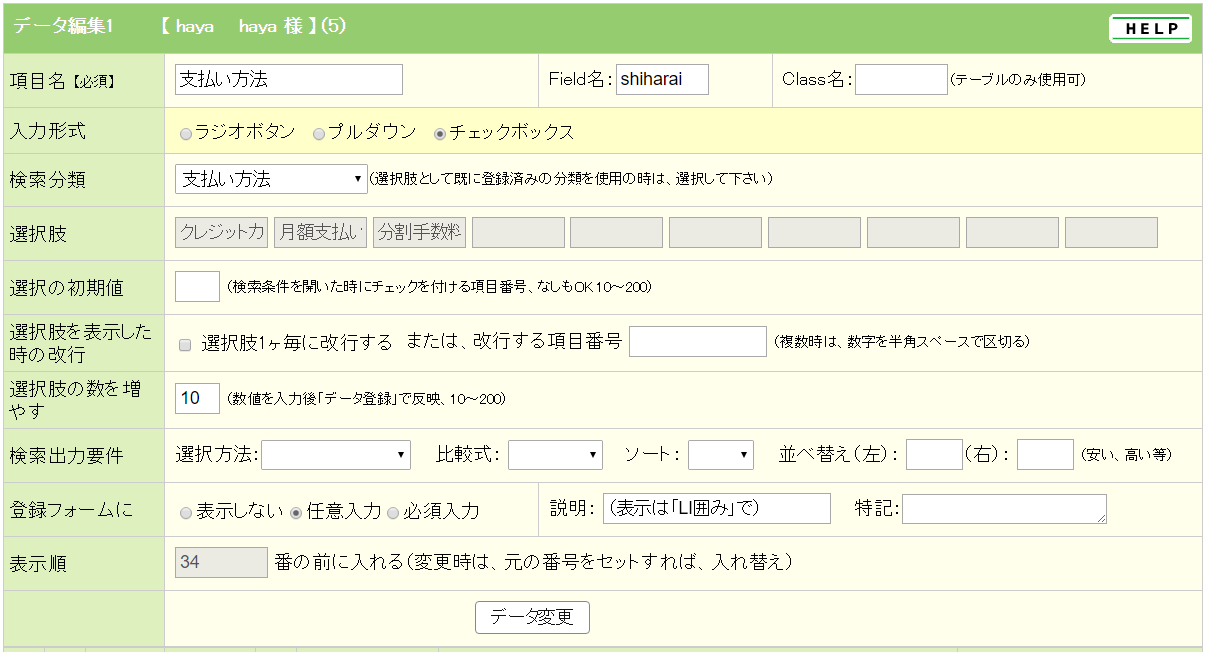1209x652 pixels.
Task: Select 任意入力 radio option
Action: pos(296,512)
